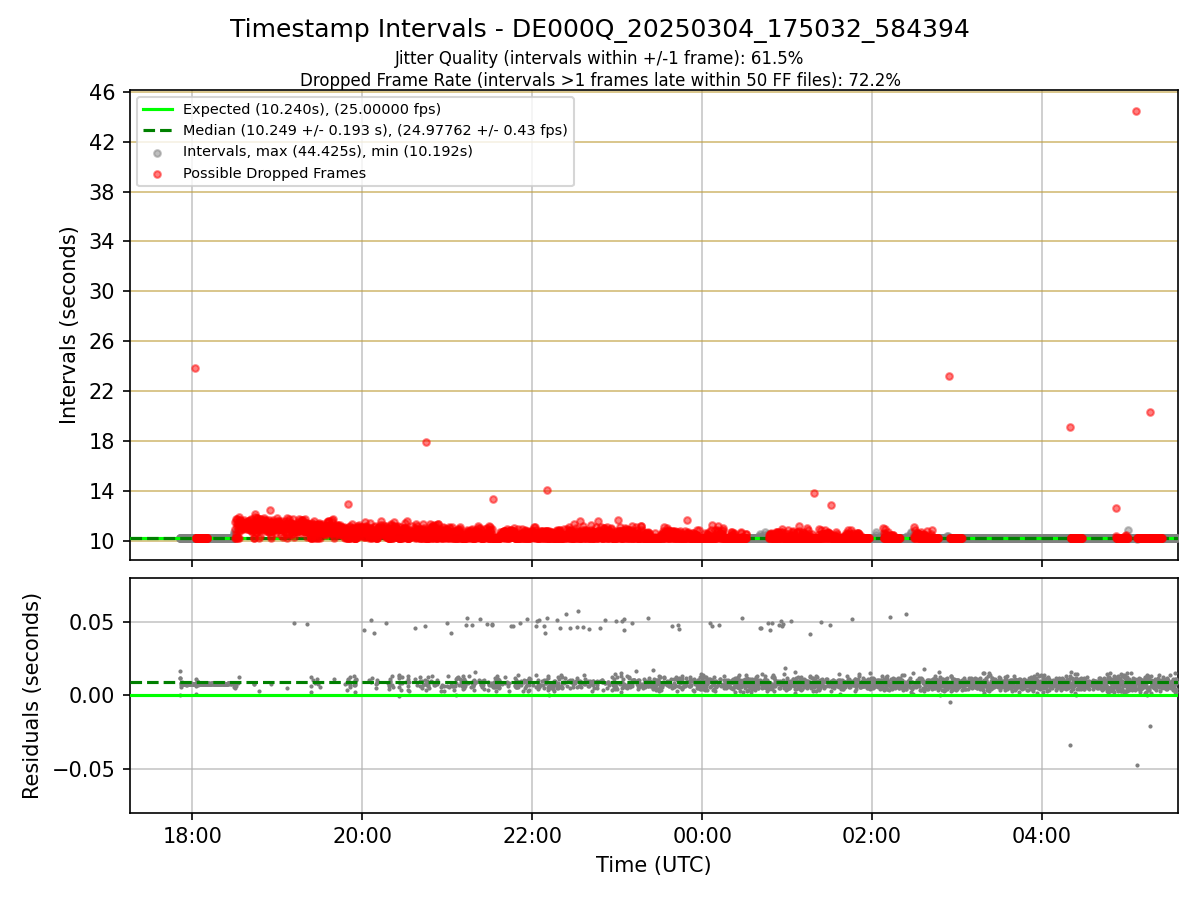Click the 'Residuals (seconds)' y-axis label

click(x=32, y=696)
